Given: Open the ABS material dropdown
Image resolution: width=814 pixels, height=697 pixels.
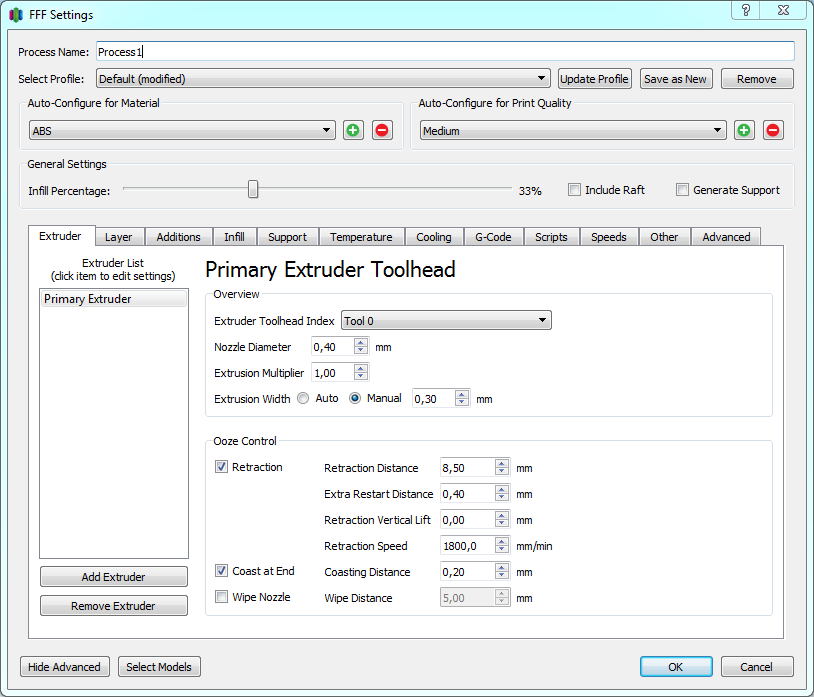Looking at the screenshot, I should [x=182, y=130].
